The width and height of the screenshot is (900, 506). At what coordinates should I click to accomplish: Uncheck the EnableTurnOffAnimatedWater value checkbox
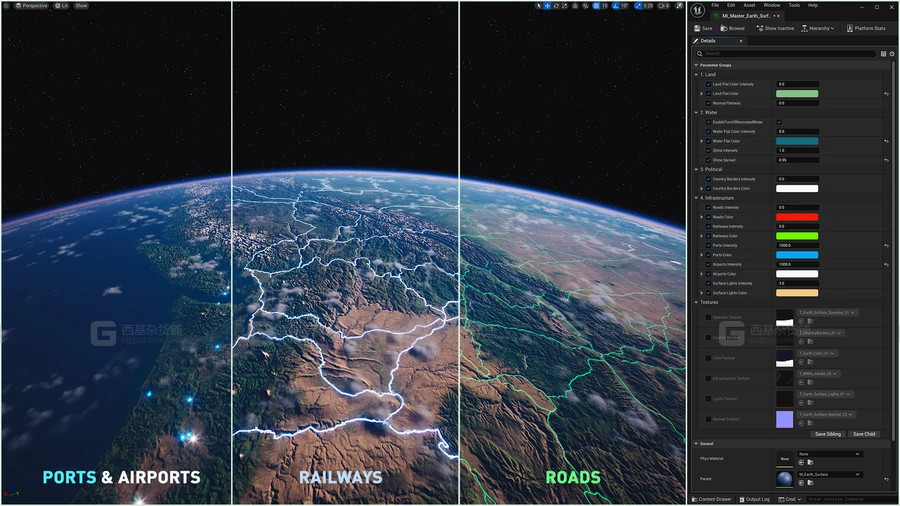tap(779, 122)
